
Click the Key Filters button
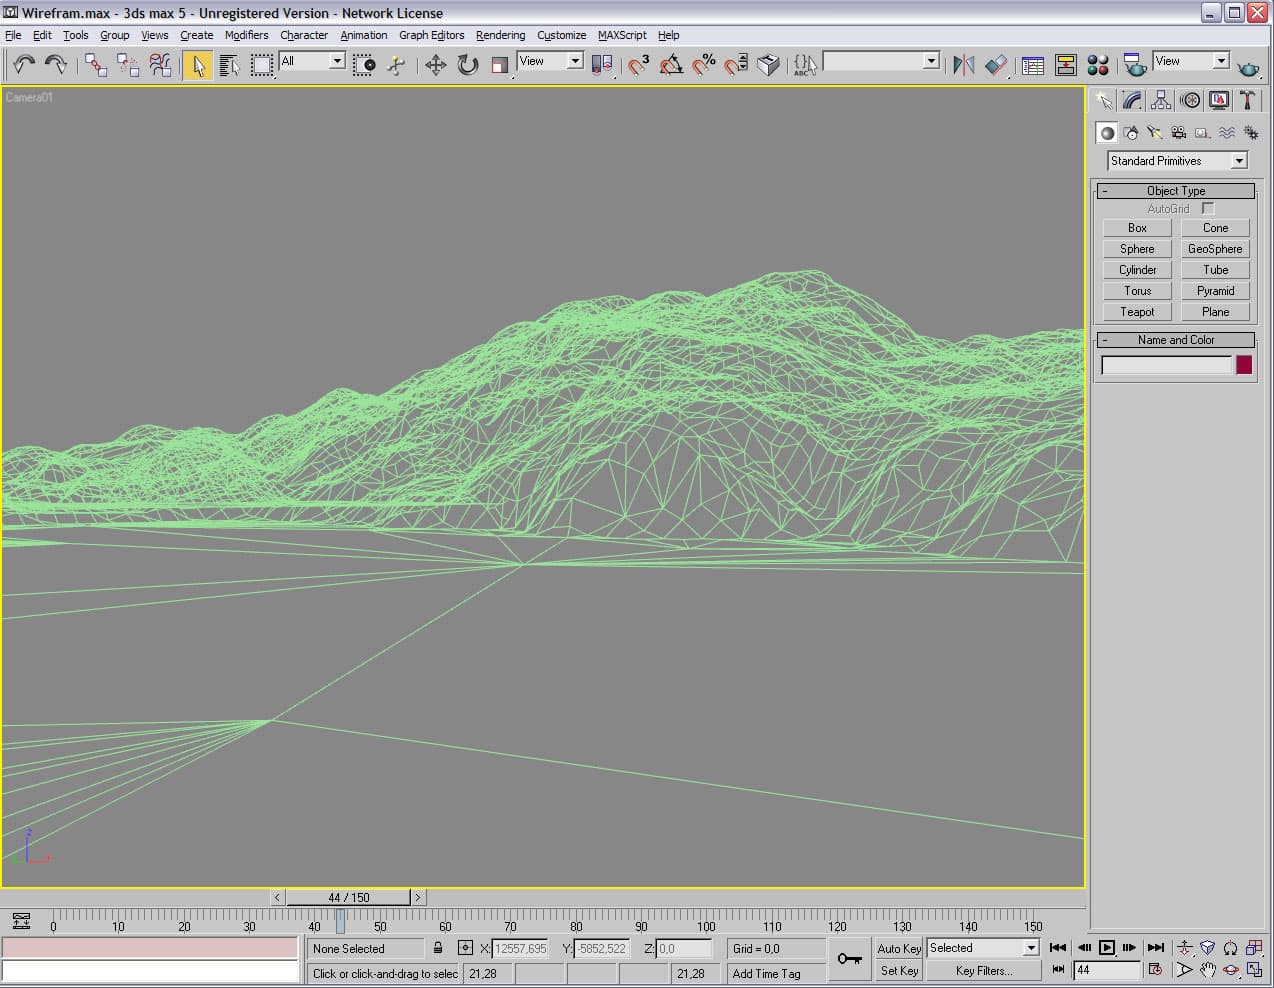[x=983, y=970]
